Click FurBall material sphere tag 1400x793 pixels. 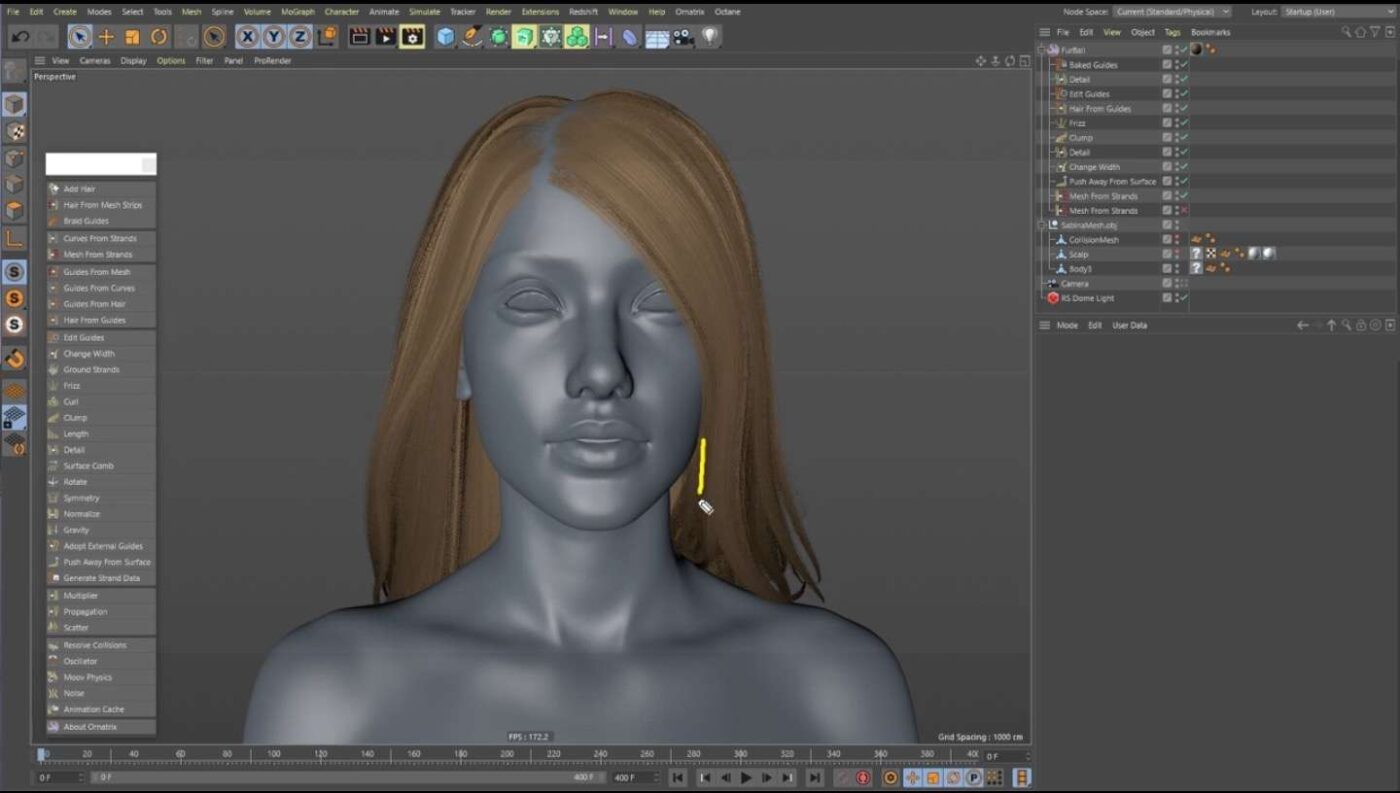[x=1196, y=49]
